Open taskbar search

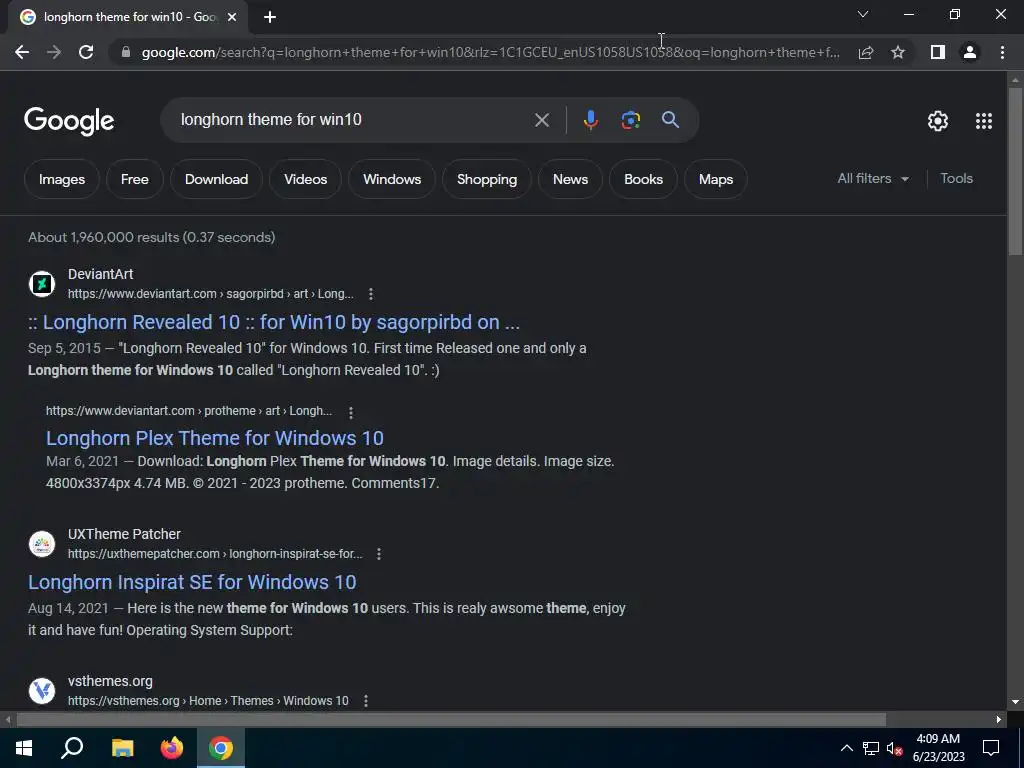pos(72,748)
